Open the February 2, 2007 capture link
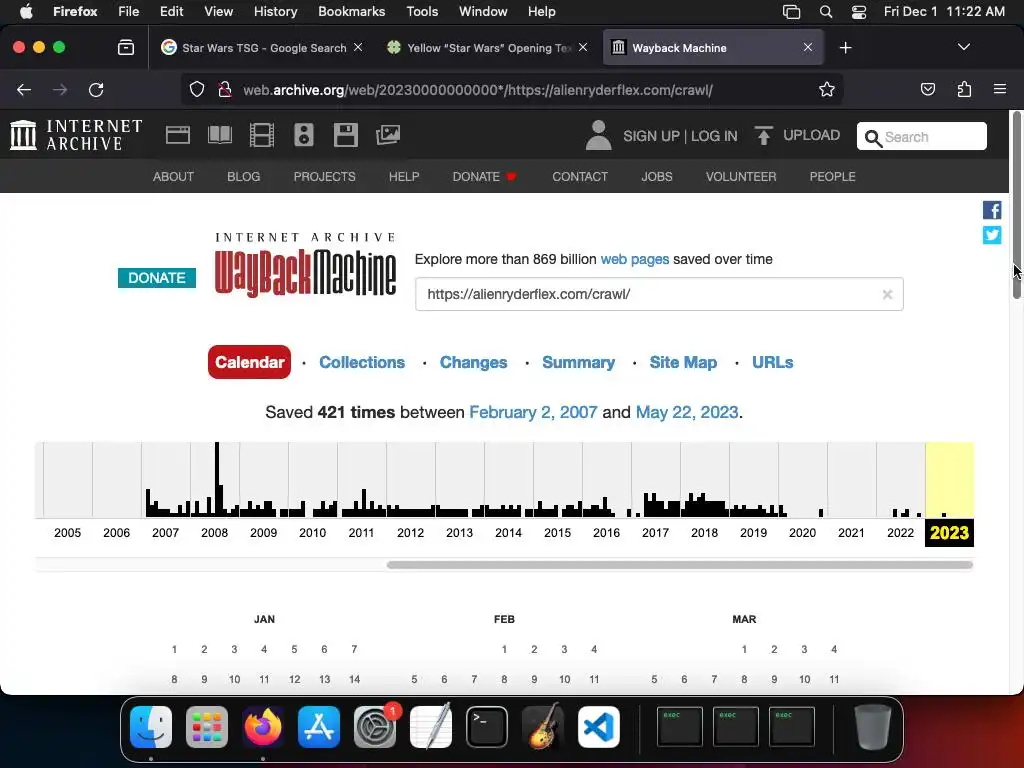This screenshot has width=1024, height=768. coord(533,412)
